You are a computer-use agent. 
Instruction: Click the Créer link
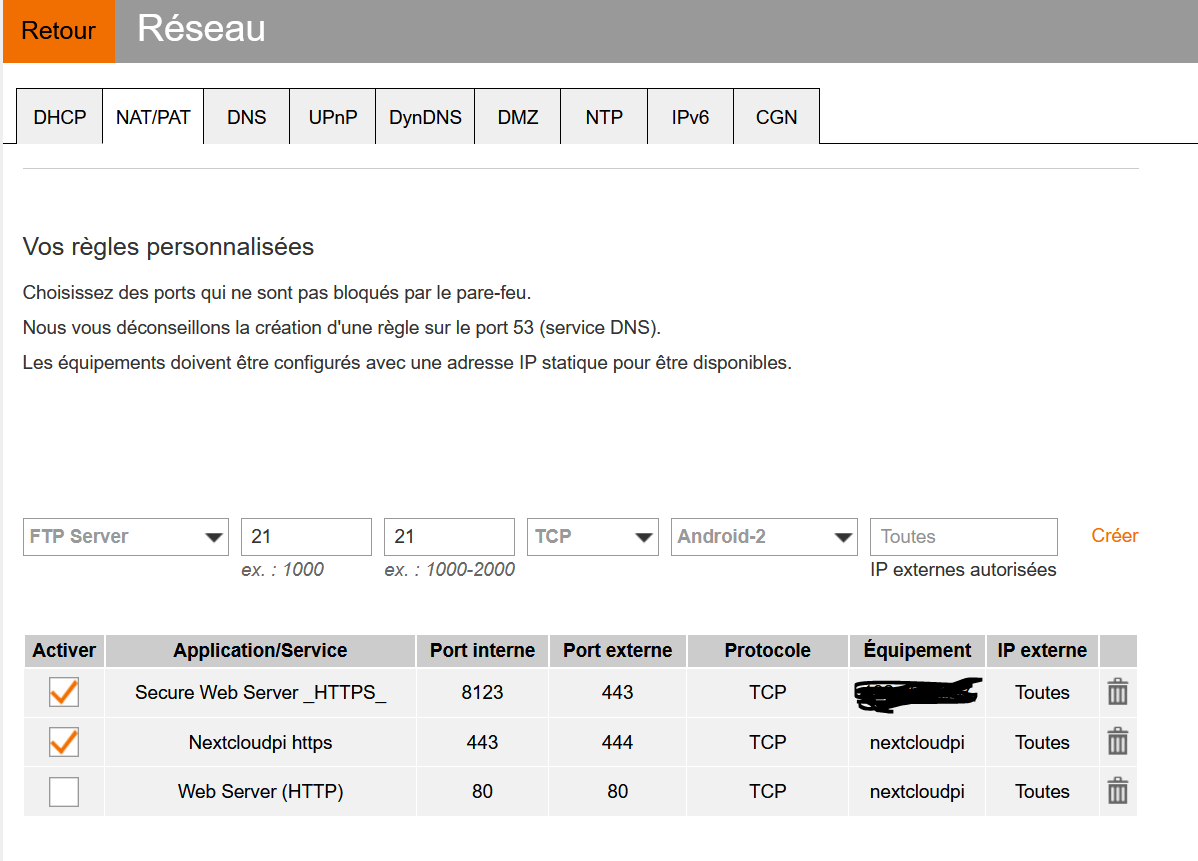coord(1114,536)
